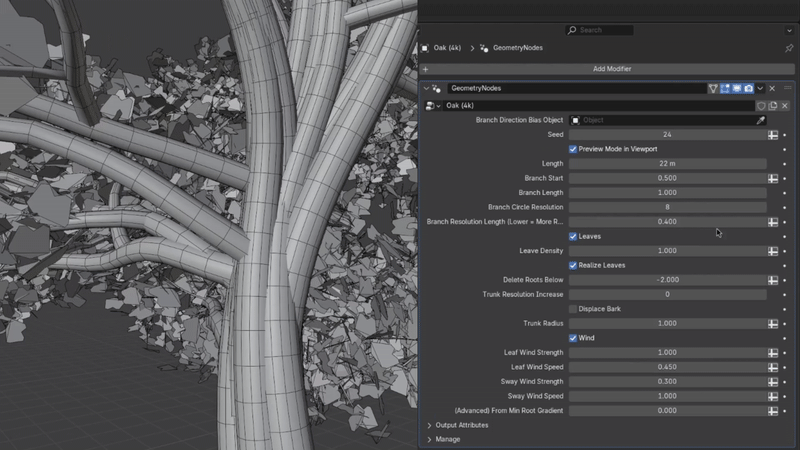Click the GeometryNodes modifier icon in breadcrumb
Image resolution: width=800 pixels, height=450 pixels.
click(484, 48)
